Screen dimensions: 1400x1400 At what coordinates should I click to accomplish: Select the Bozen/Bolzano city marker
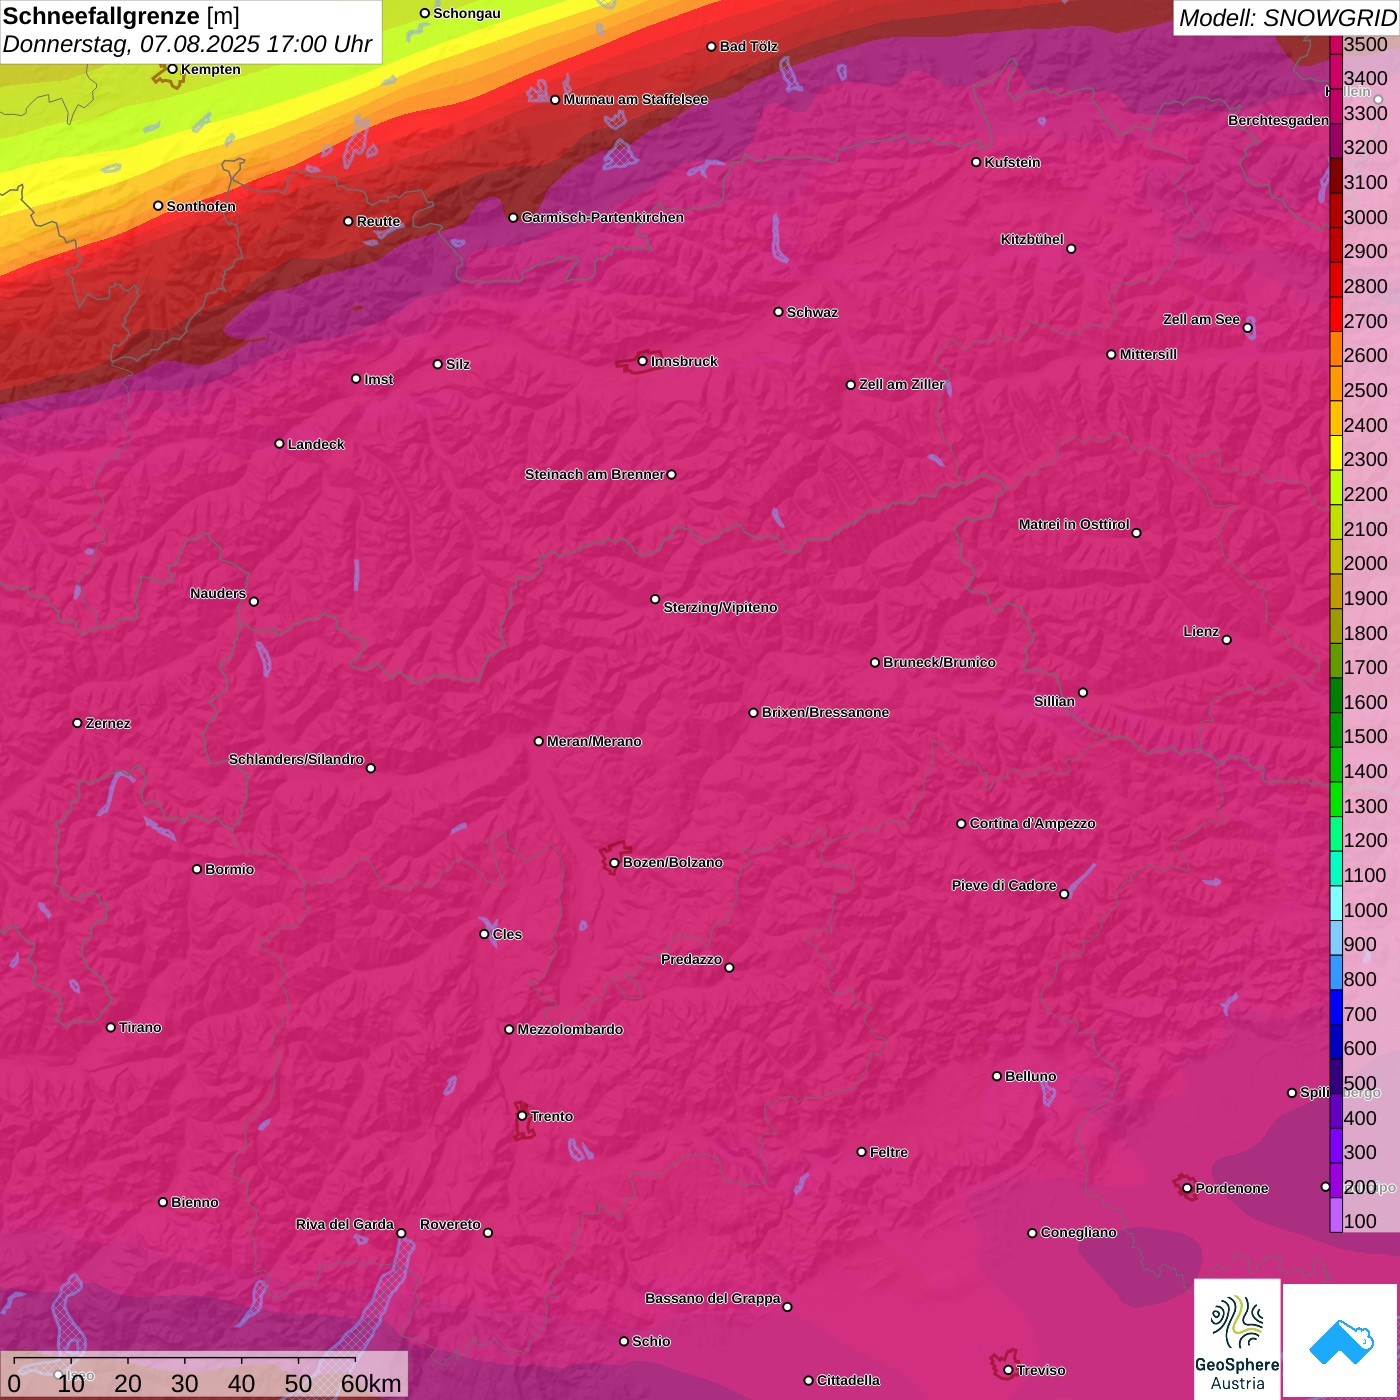[614, 863]
